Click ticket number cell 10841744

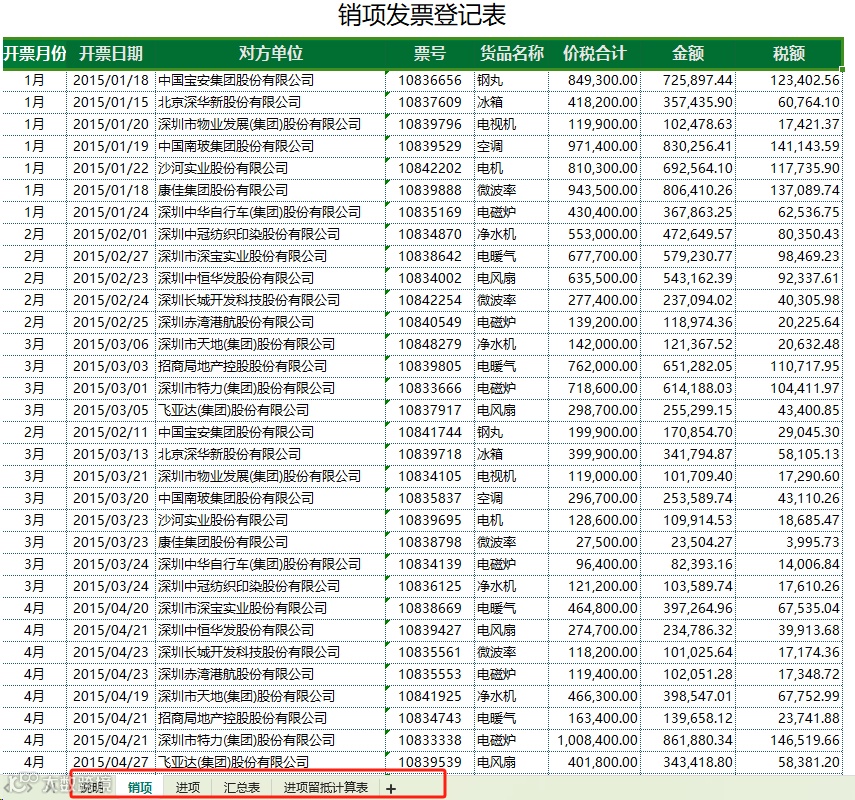[x=430, y=432]
